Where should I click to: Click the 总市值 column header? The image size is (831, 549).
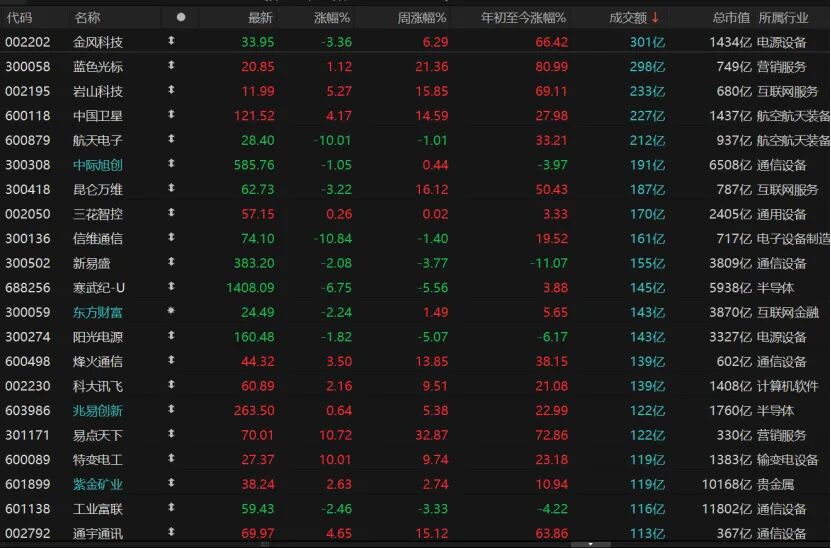[731, 18]
